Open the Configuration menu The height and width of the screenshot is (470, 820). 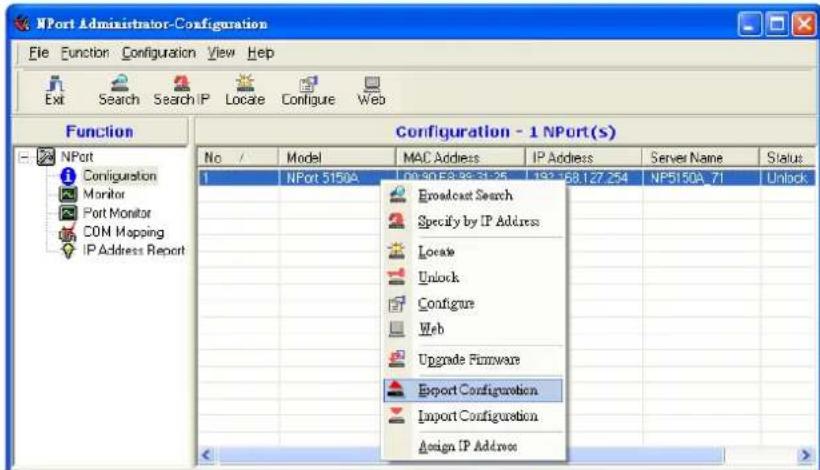[x=158, y=53]
